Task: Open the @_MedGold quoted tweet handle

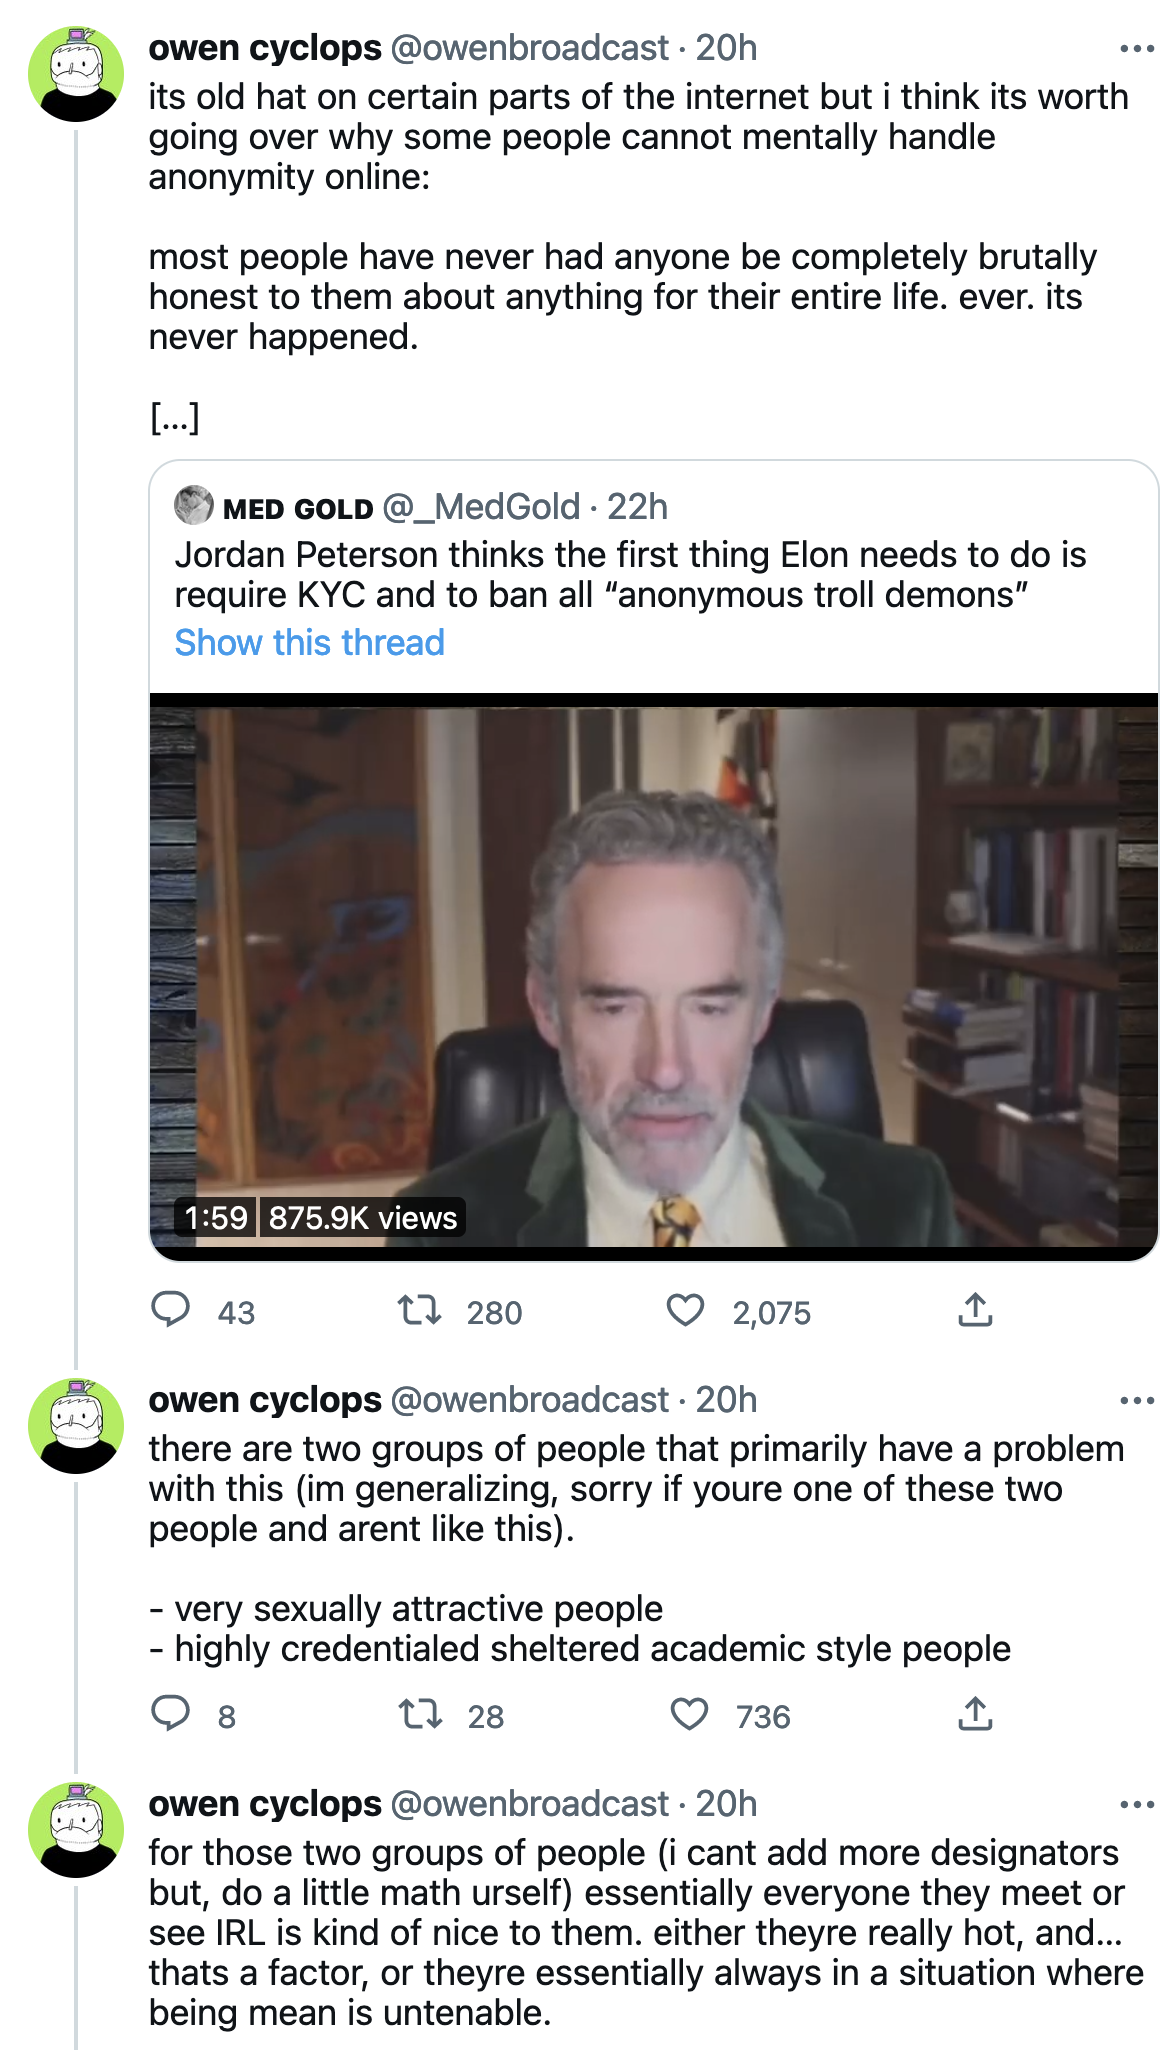Action: tap(481, 507)
